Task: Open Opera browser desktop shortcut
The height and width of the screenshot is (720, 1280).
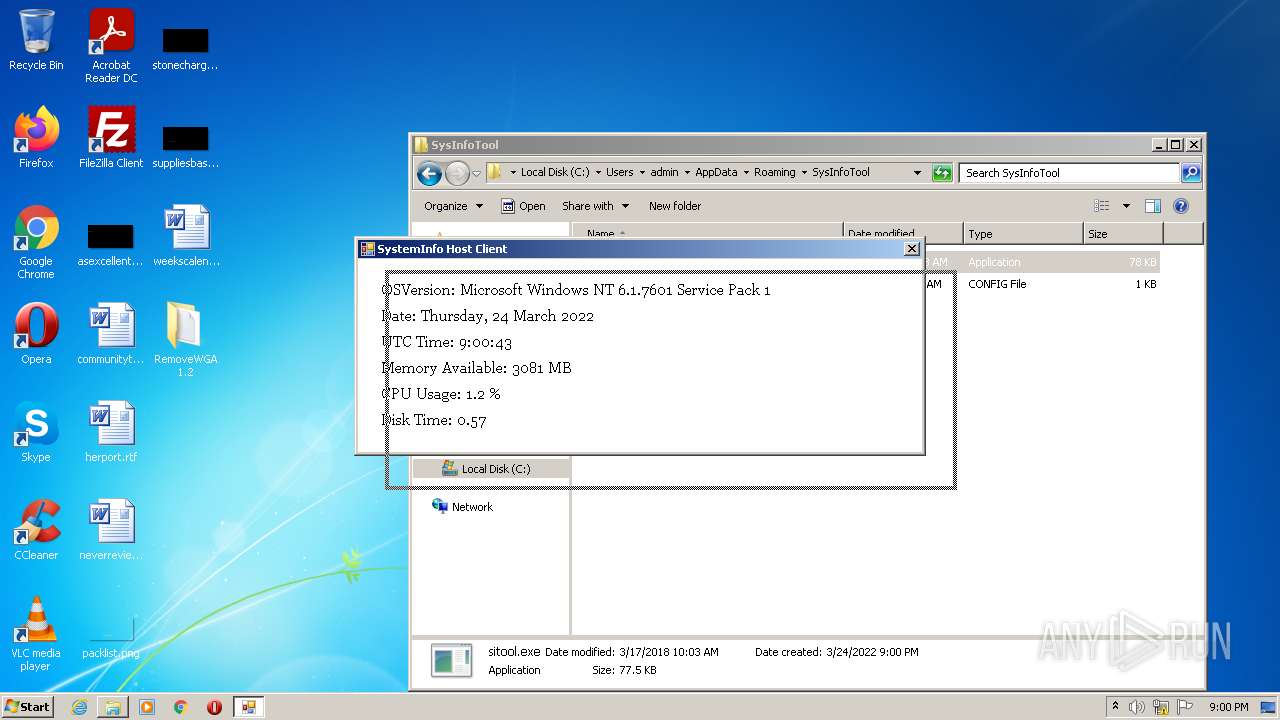Action: pyautogui.click(x=36, y=334)
